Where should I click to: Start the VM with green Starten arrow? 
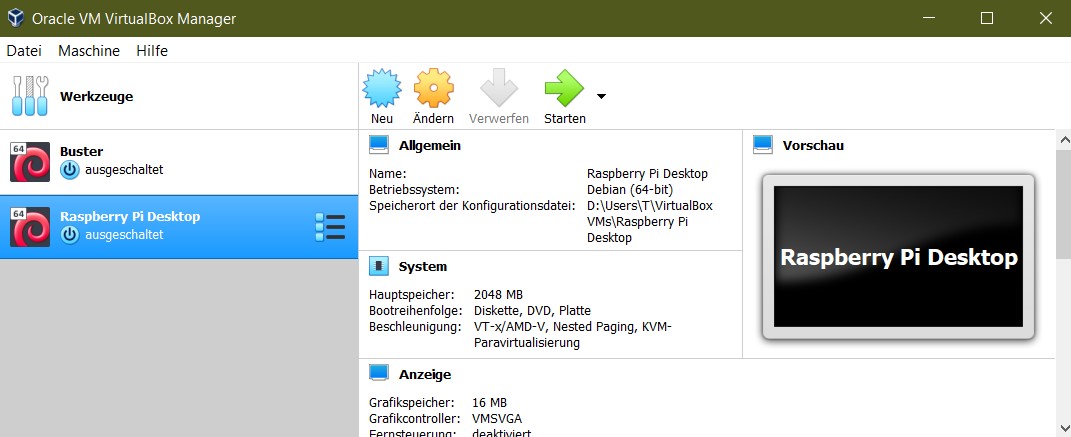pyautogui.click(x=564, y=96)
